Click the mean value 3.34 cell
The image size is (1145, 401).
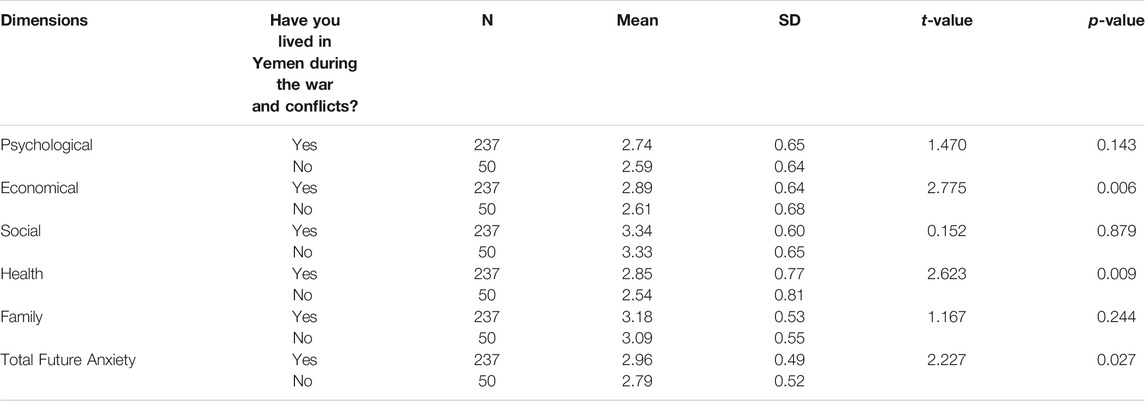[637, 231]
